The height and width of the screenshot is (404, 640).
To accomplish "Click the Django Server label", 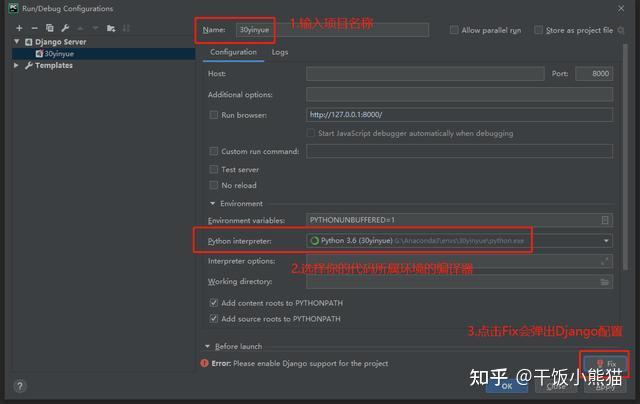I will pyautogui.click(x=60, y=42).
